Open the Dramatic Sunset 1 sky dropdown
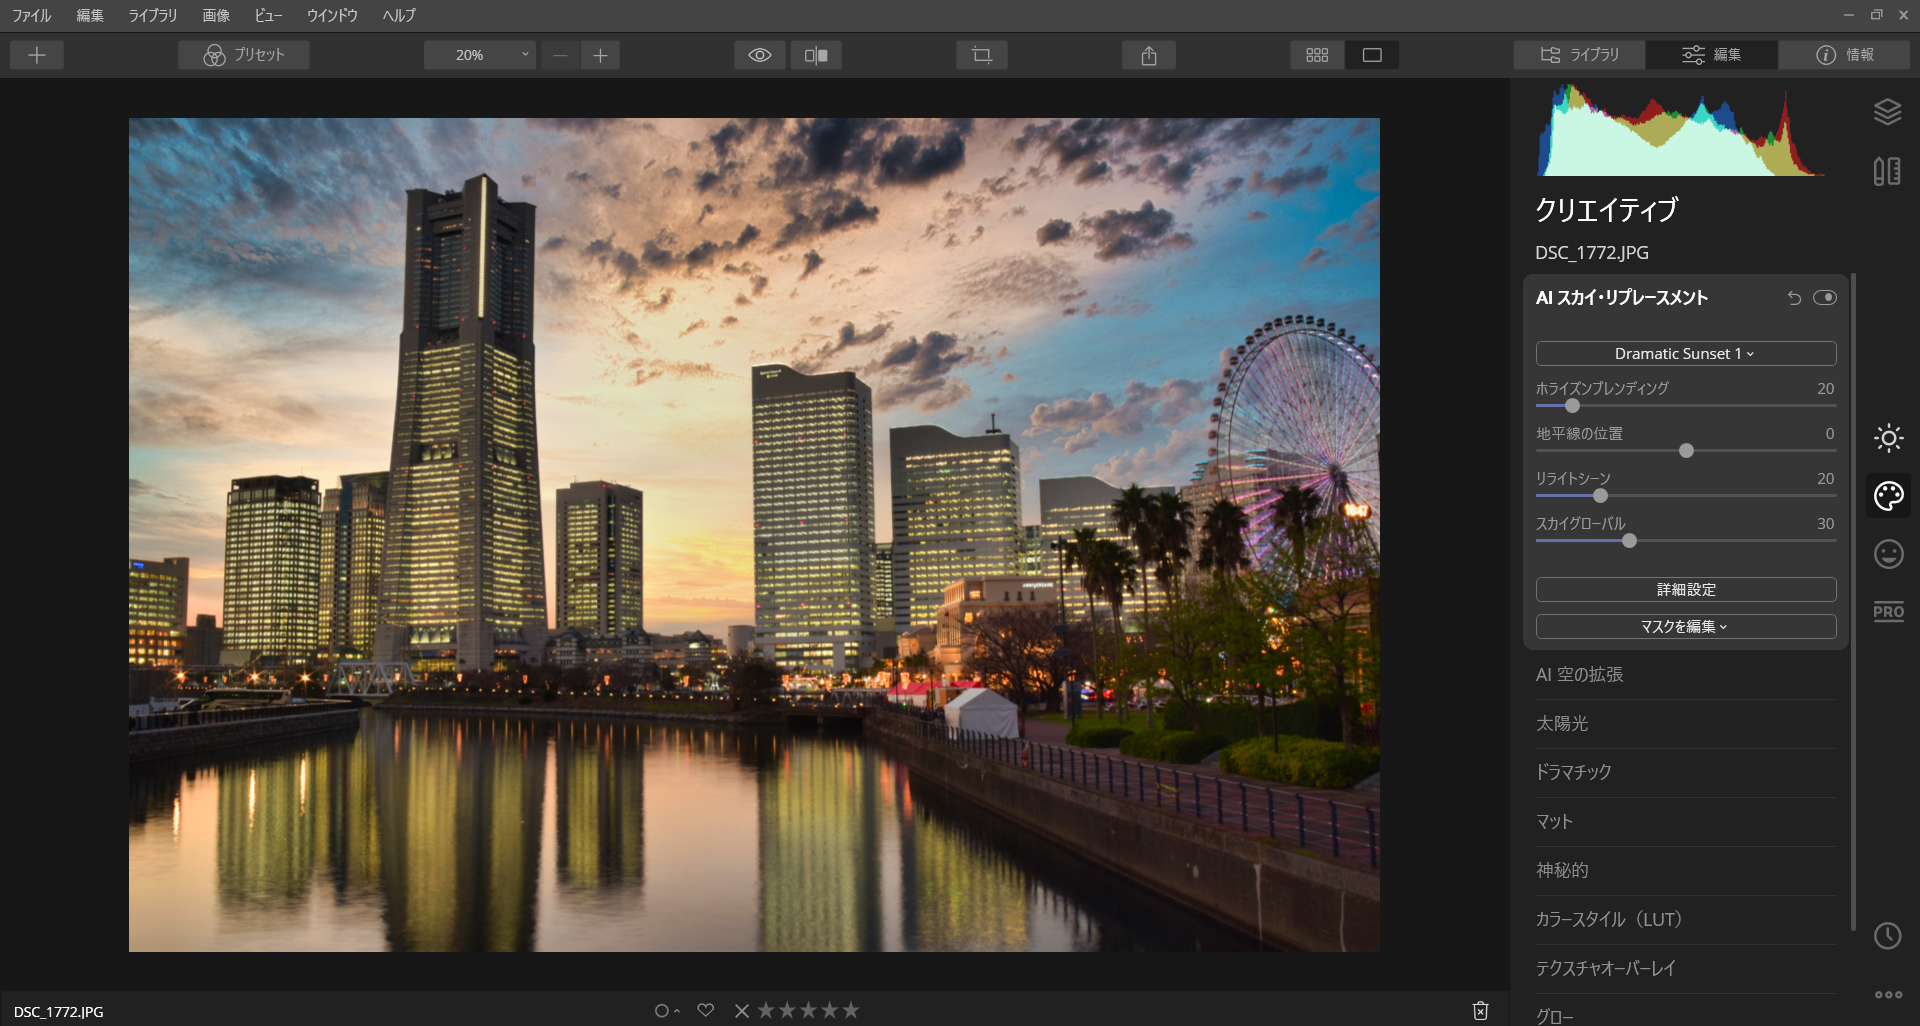 pyautogui.click(x=1685, y=354)
